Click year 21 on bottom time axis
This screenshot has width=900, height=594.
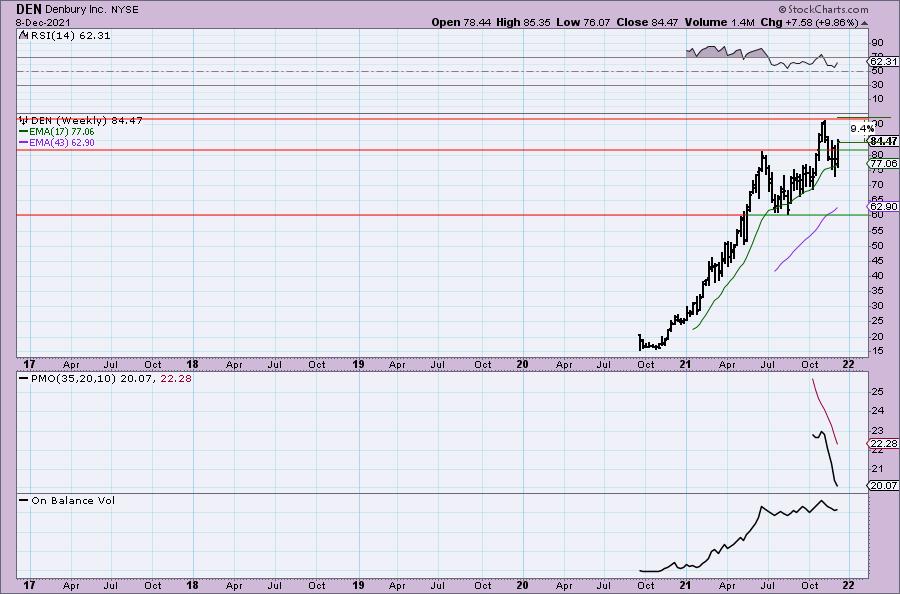(x=685, y=585)
